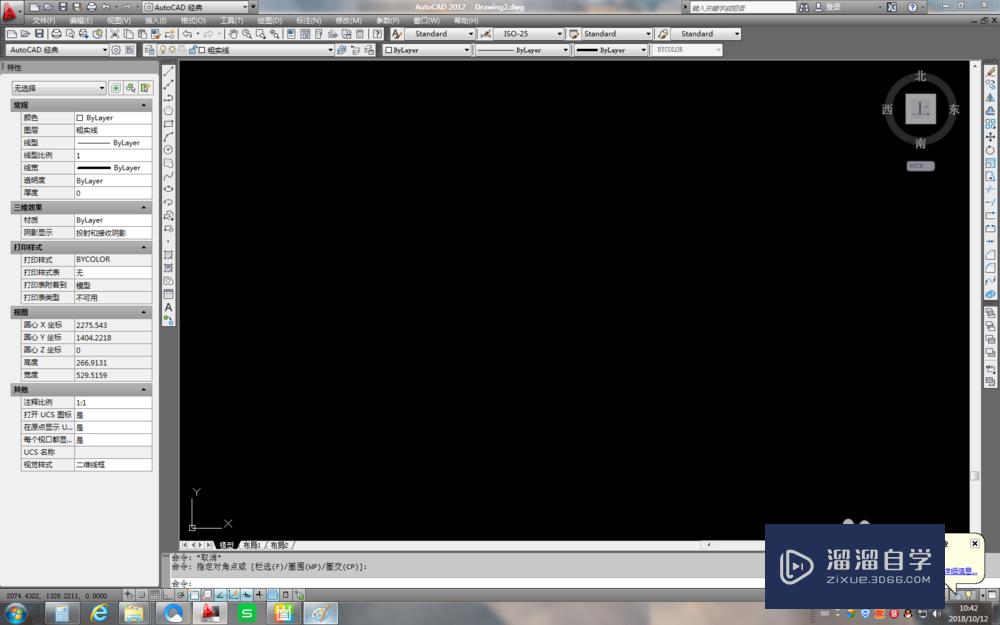The height and width of the screenshot is (625, 1000).
Task: Select the Polygon draw tool
Action: tap(168, 111)
